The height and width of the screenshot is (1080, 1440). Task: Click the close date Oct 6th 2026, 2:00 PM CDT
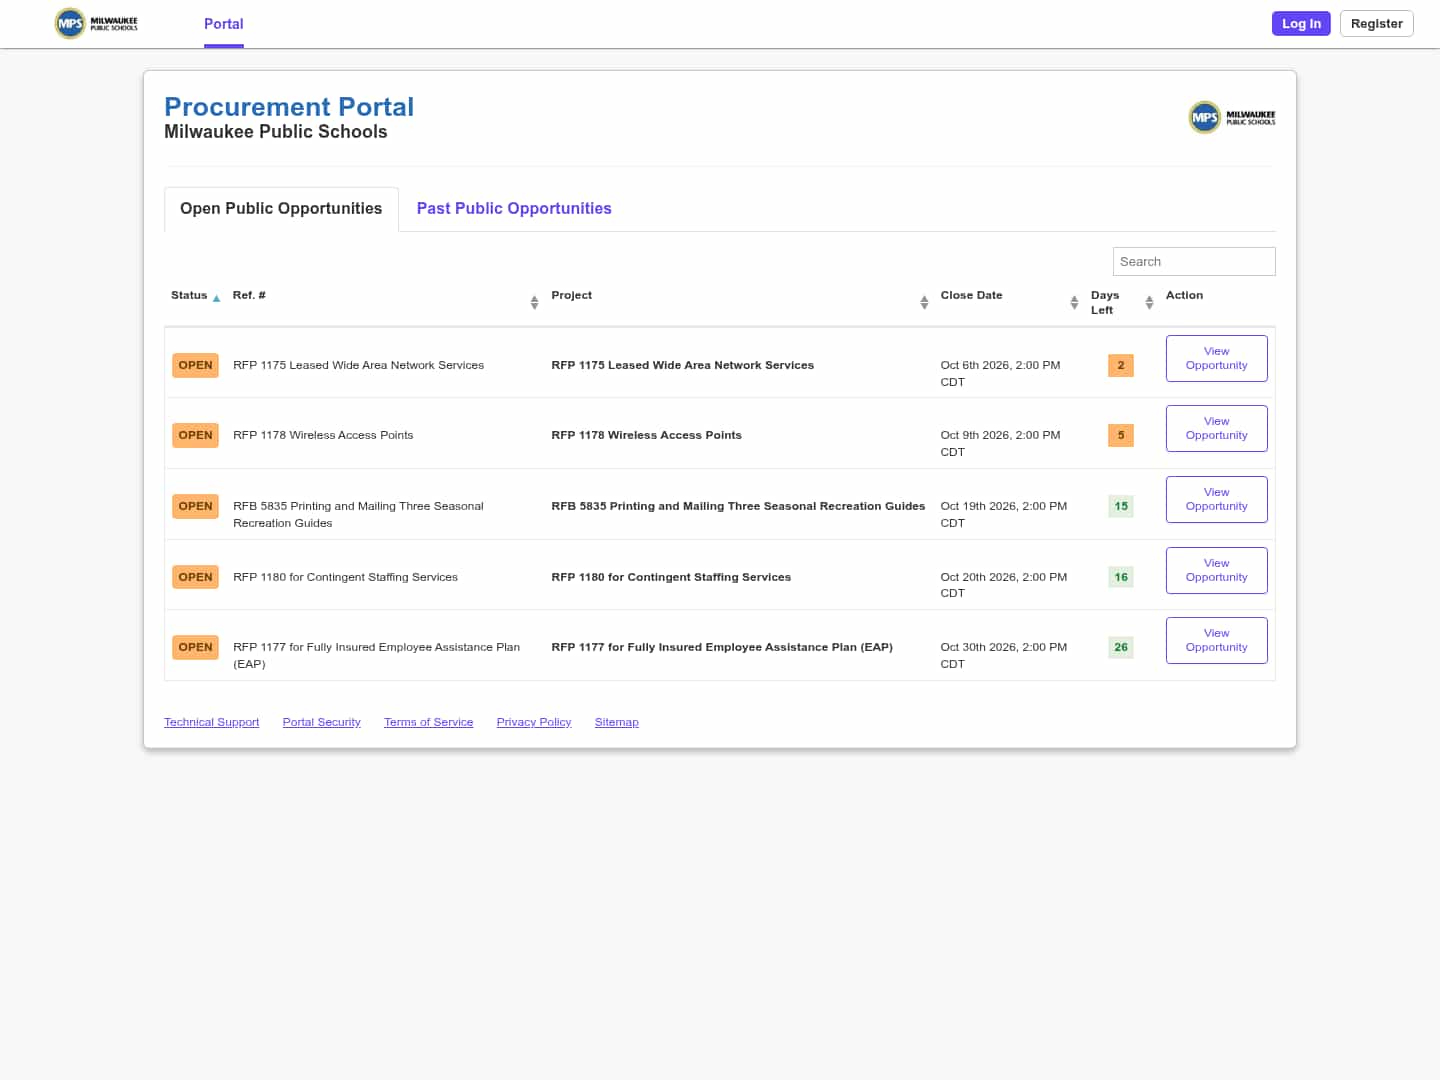[x=1001, y=373]
